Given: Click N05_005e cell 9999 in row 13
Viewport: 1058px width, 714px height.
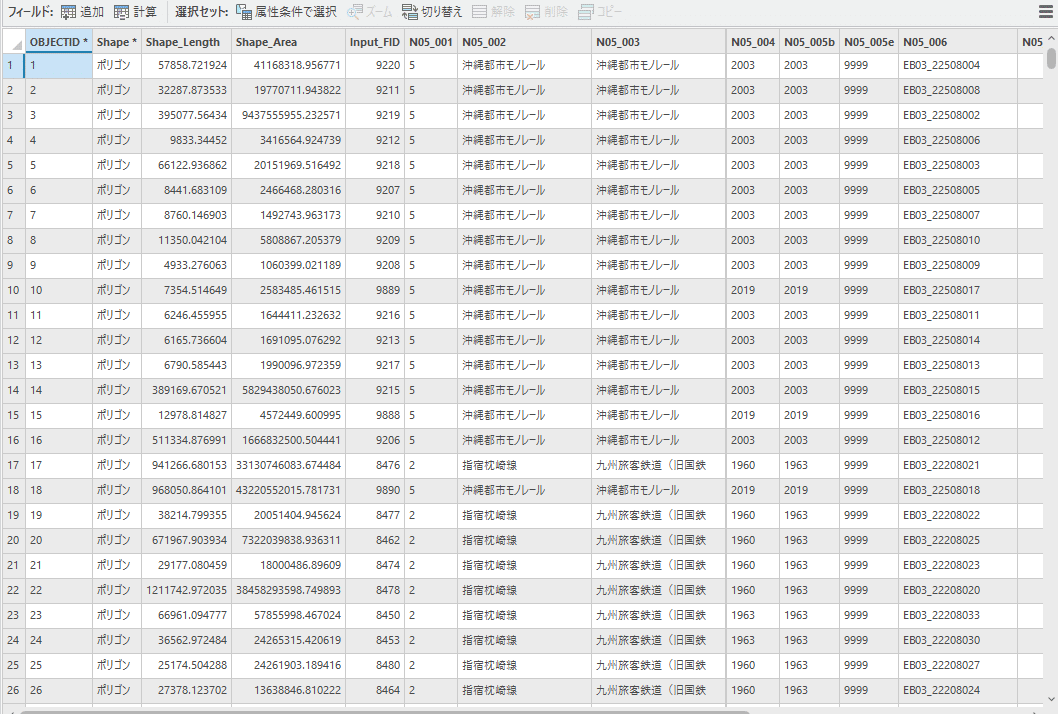Looking at the screenshot, I should point(869,365).
